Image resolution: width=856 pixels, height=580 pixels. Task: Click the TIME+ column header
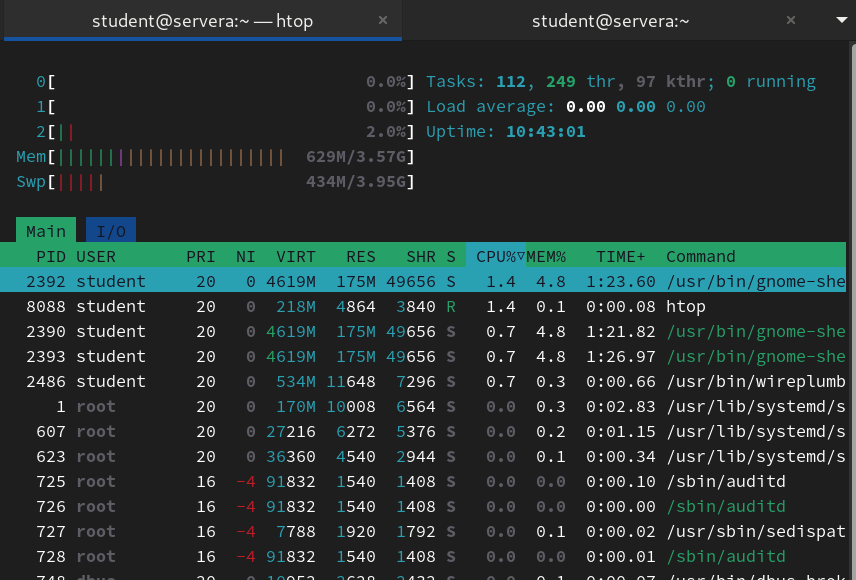click(x=620, y=256)
